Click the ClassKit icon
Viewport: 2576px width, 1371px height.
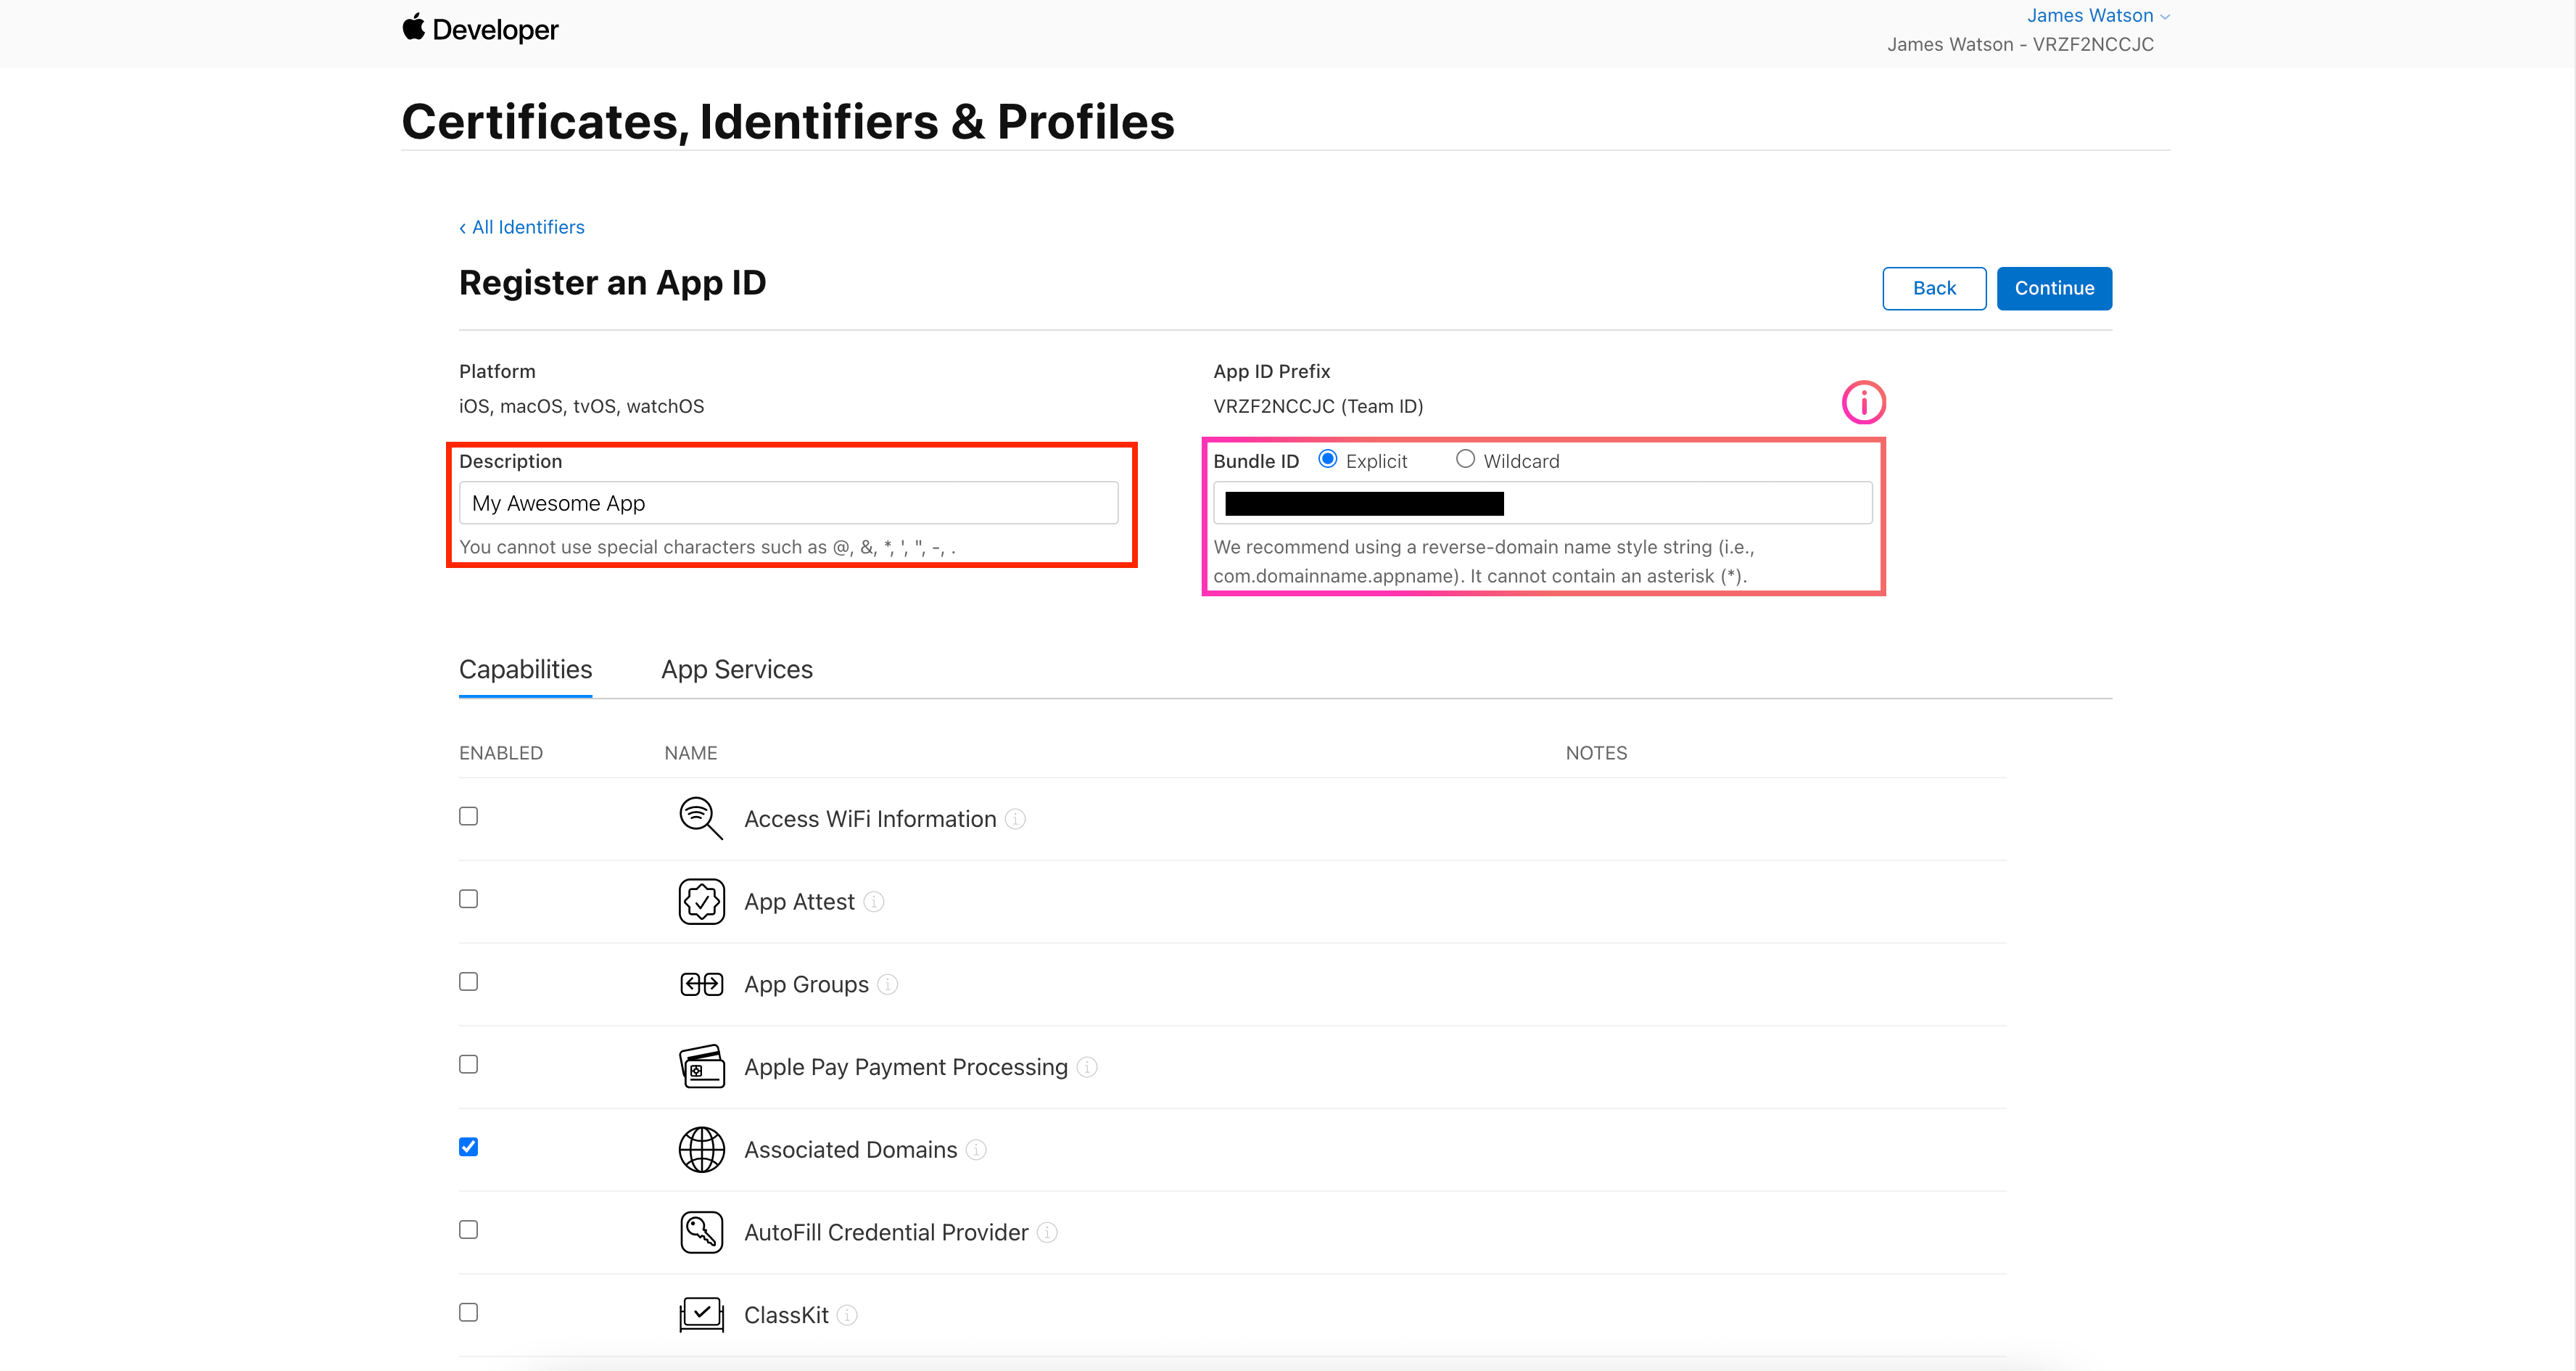pyautogui.click(x=701, y=1315)
